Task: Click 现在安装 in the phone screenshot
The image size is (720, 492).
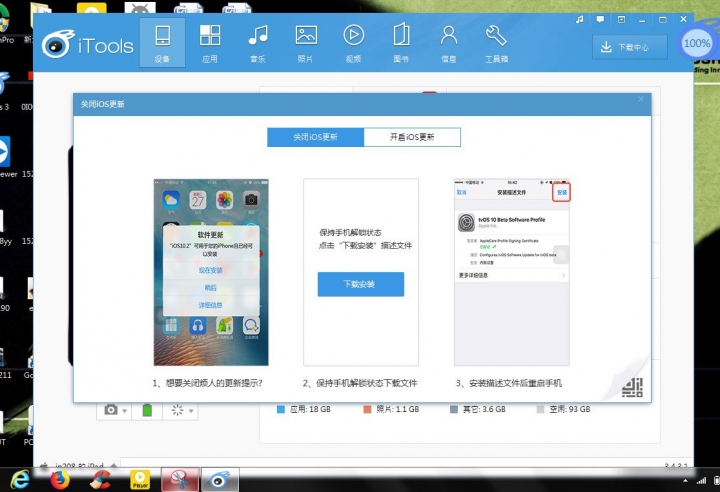Action: 211,270
